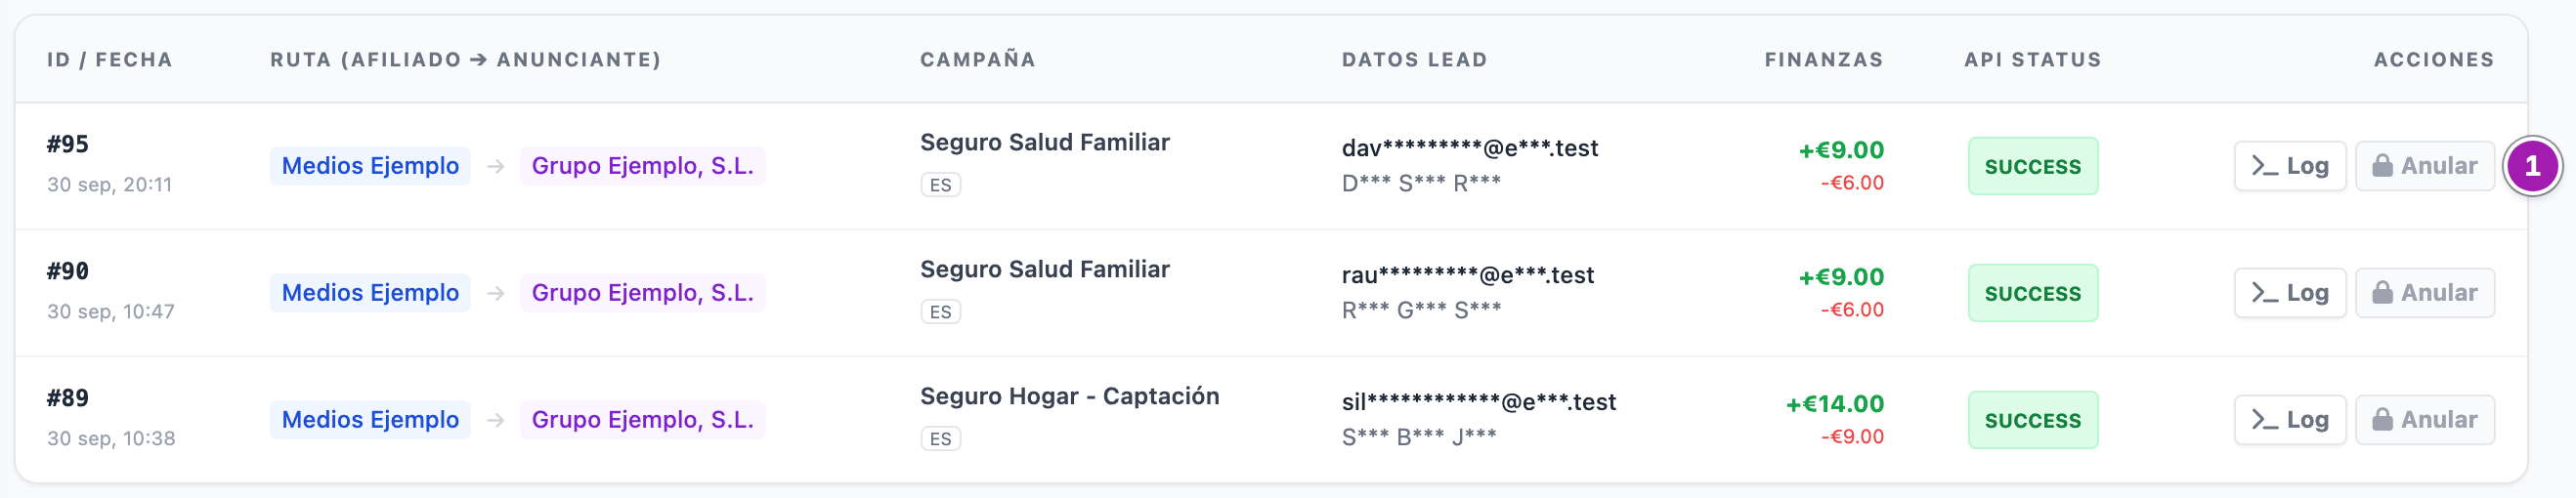The height and width of the screenshot is (498, 2576).
Task: Click the lead ID #90
Action: [68, 271]
